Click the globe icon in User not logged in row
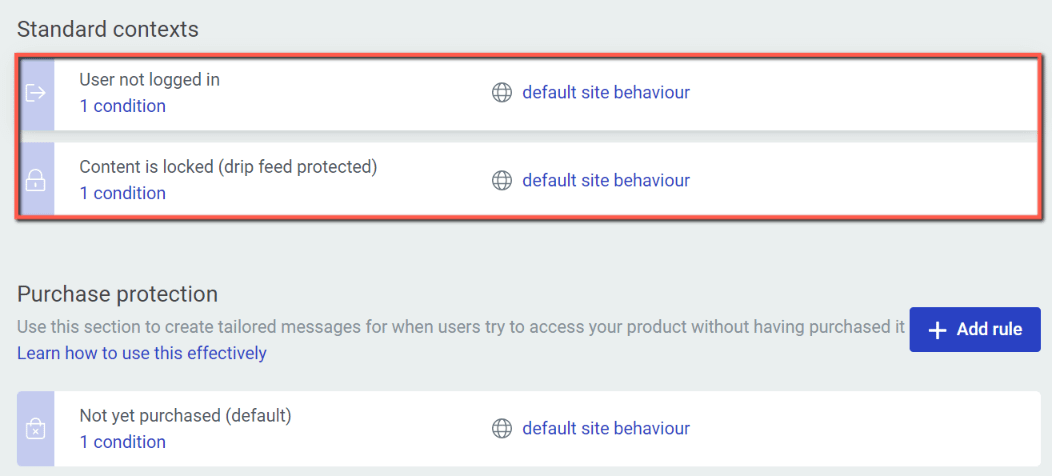The height and width of the screenshot is (476, 1052). pyautogui.click(x=502, y=93)
